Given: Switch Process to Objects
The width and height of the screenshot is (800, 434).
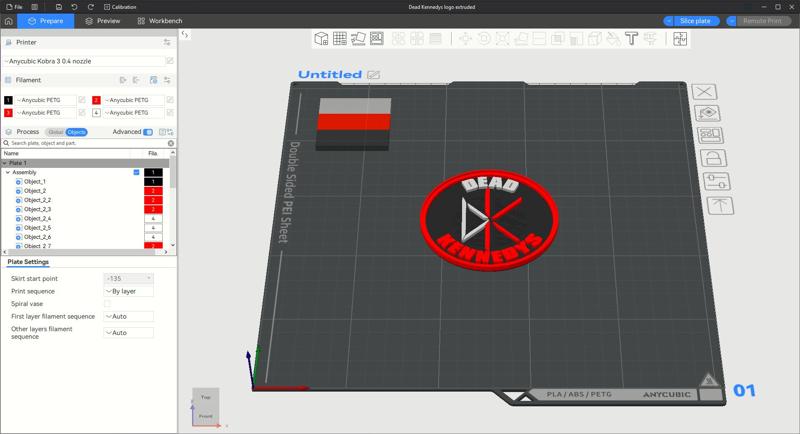Looking at the screenshot, I should click(77, 132).
